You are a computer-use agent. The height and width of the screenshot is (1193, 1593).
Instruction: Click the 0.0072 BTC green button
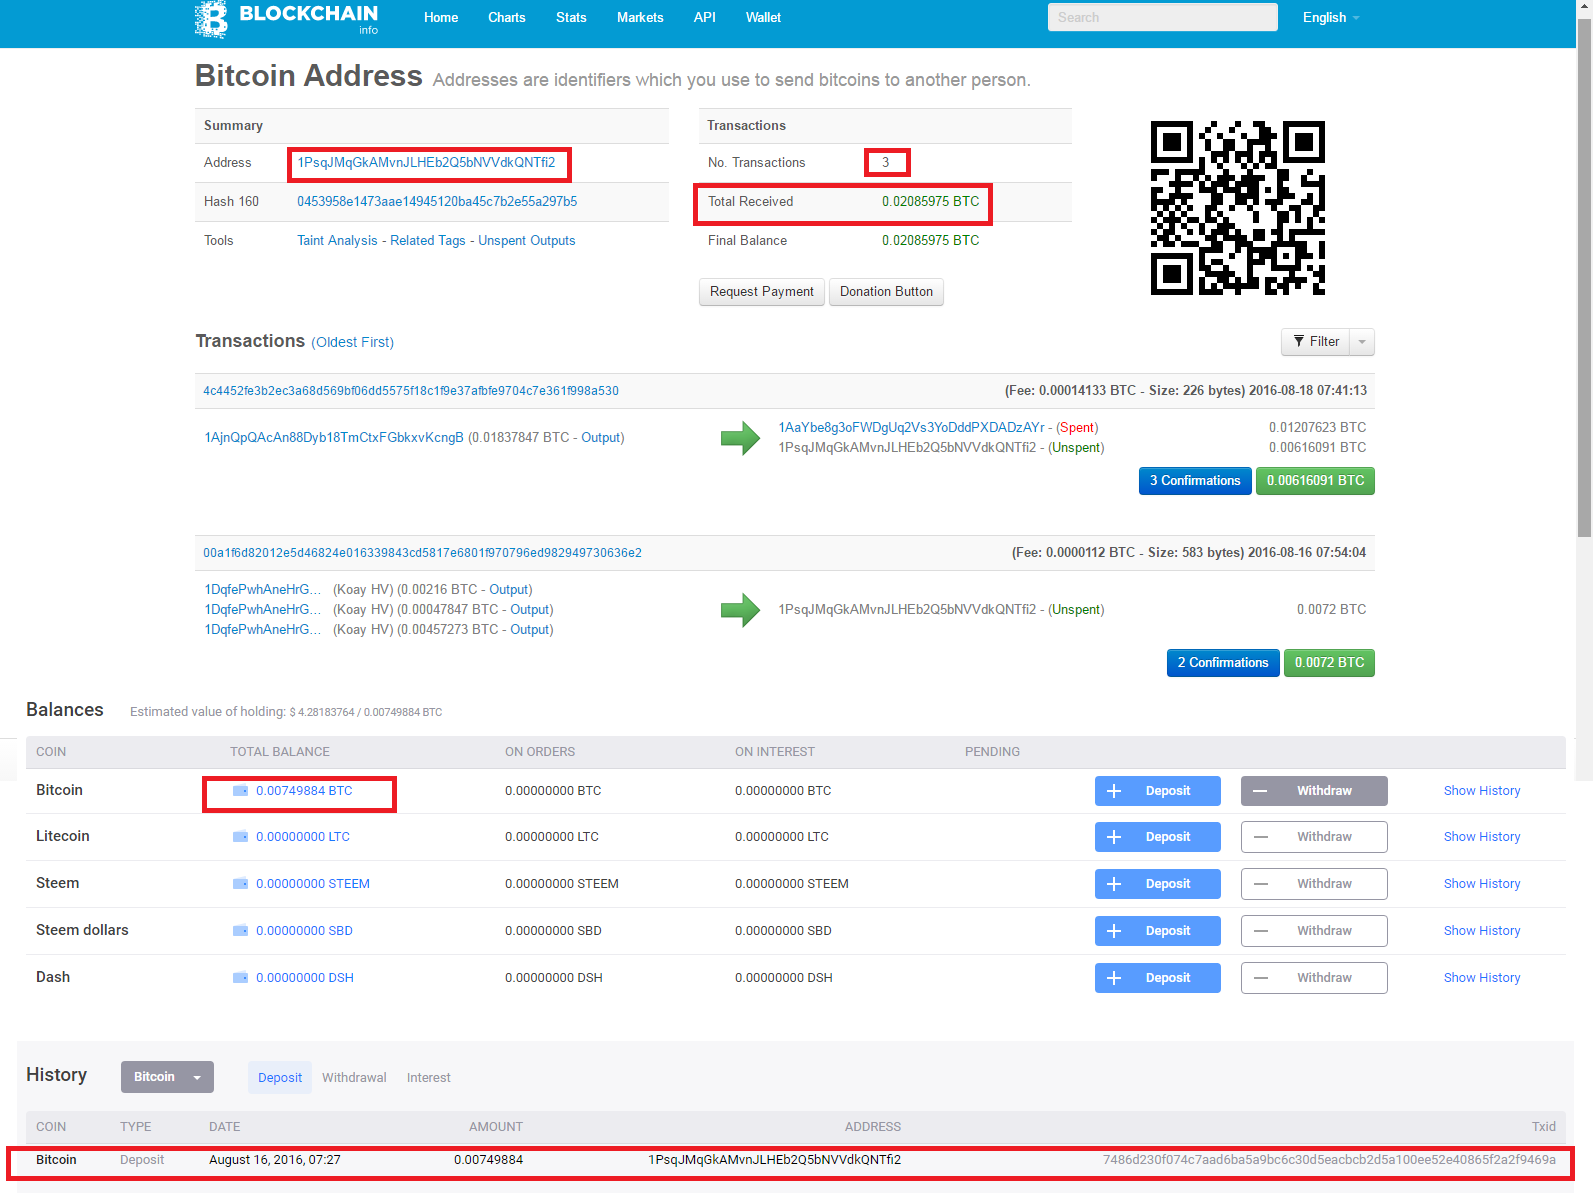pyautogui.click(x=1329, y=663)
